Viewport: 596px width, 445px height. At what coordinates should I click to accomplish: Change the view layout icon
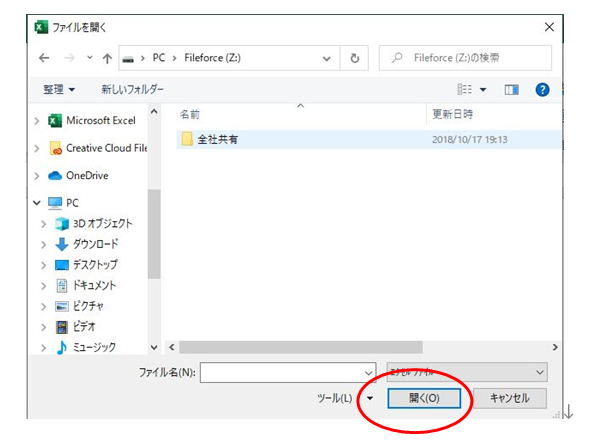(464, 90)
